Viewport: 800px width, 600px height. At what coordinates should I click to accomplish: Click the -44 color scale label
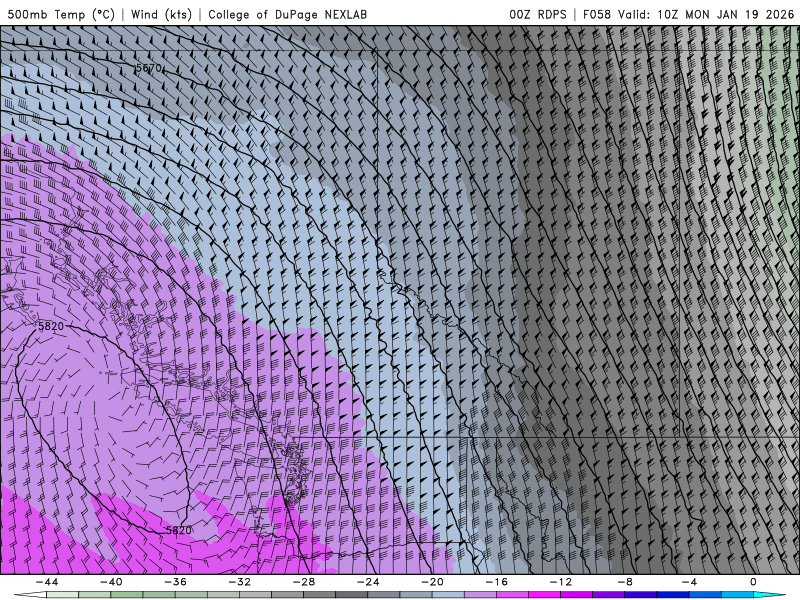coord(47,582)
